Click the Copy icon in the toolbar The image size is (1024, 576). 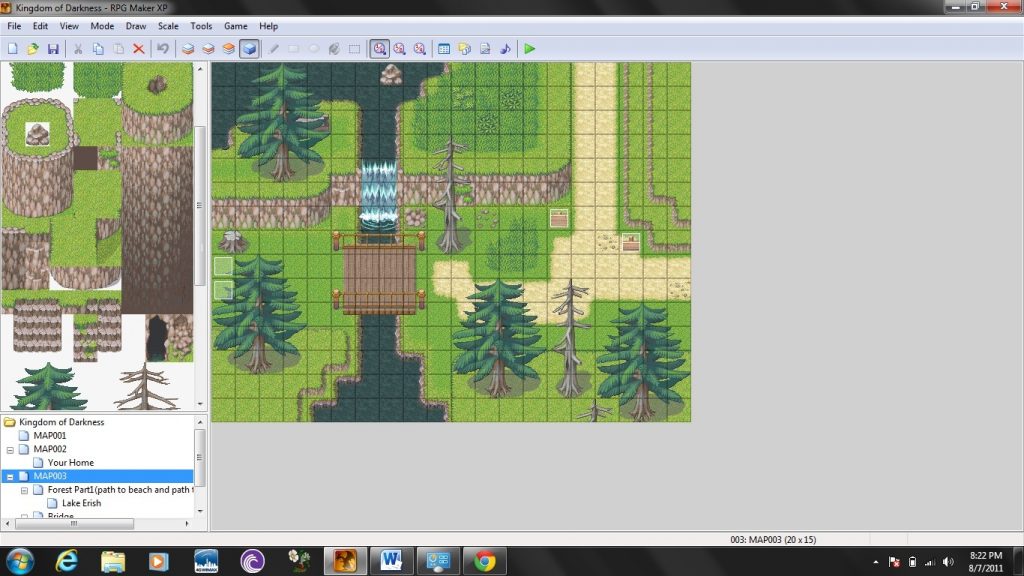click(x=98, y=49)
